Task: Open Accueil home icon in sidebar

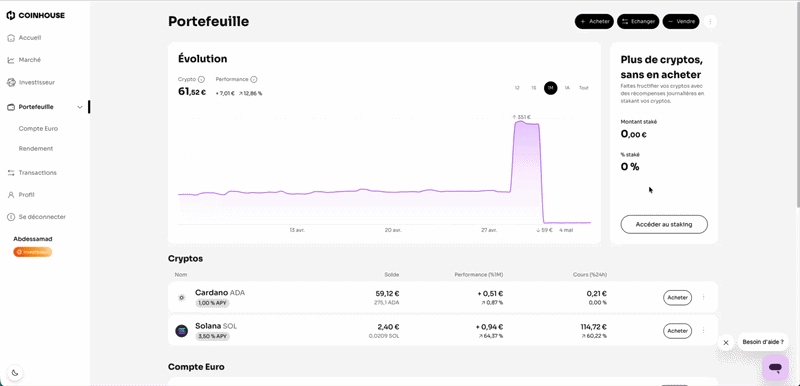Action: click(11, 38)
